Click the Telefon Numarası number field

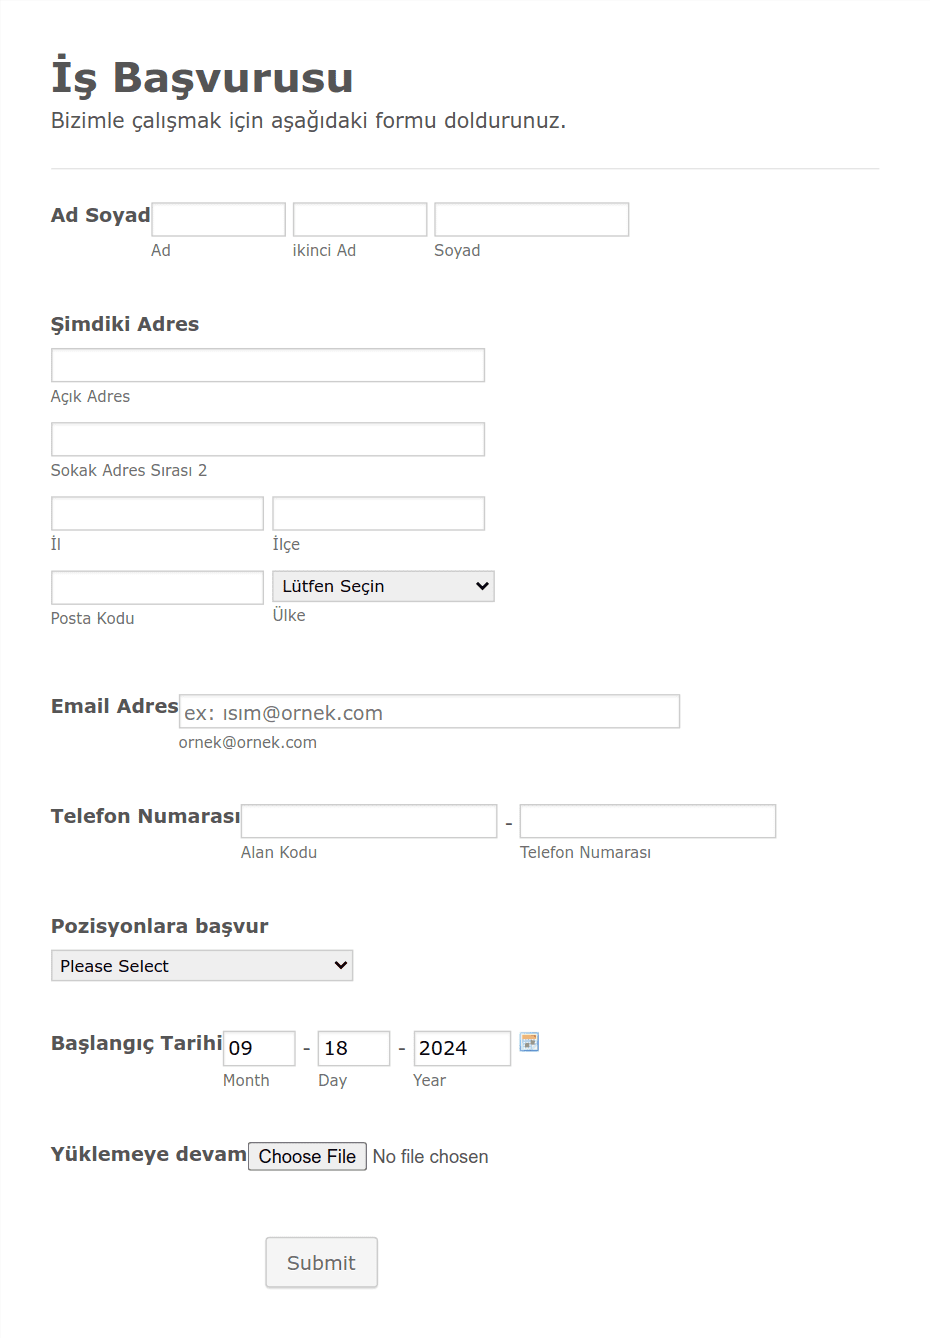click(x=648, y=821)
